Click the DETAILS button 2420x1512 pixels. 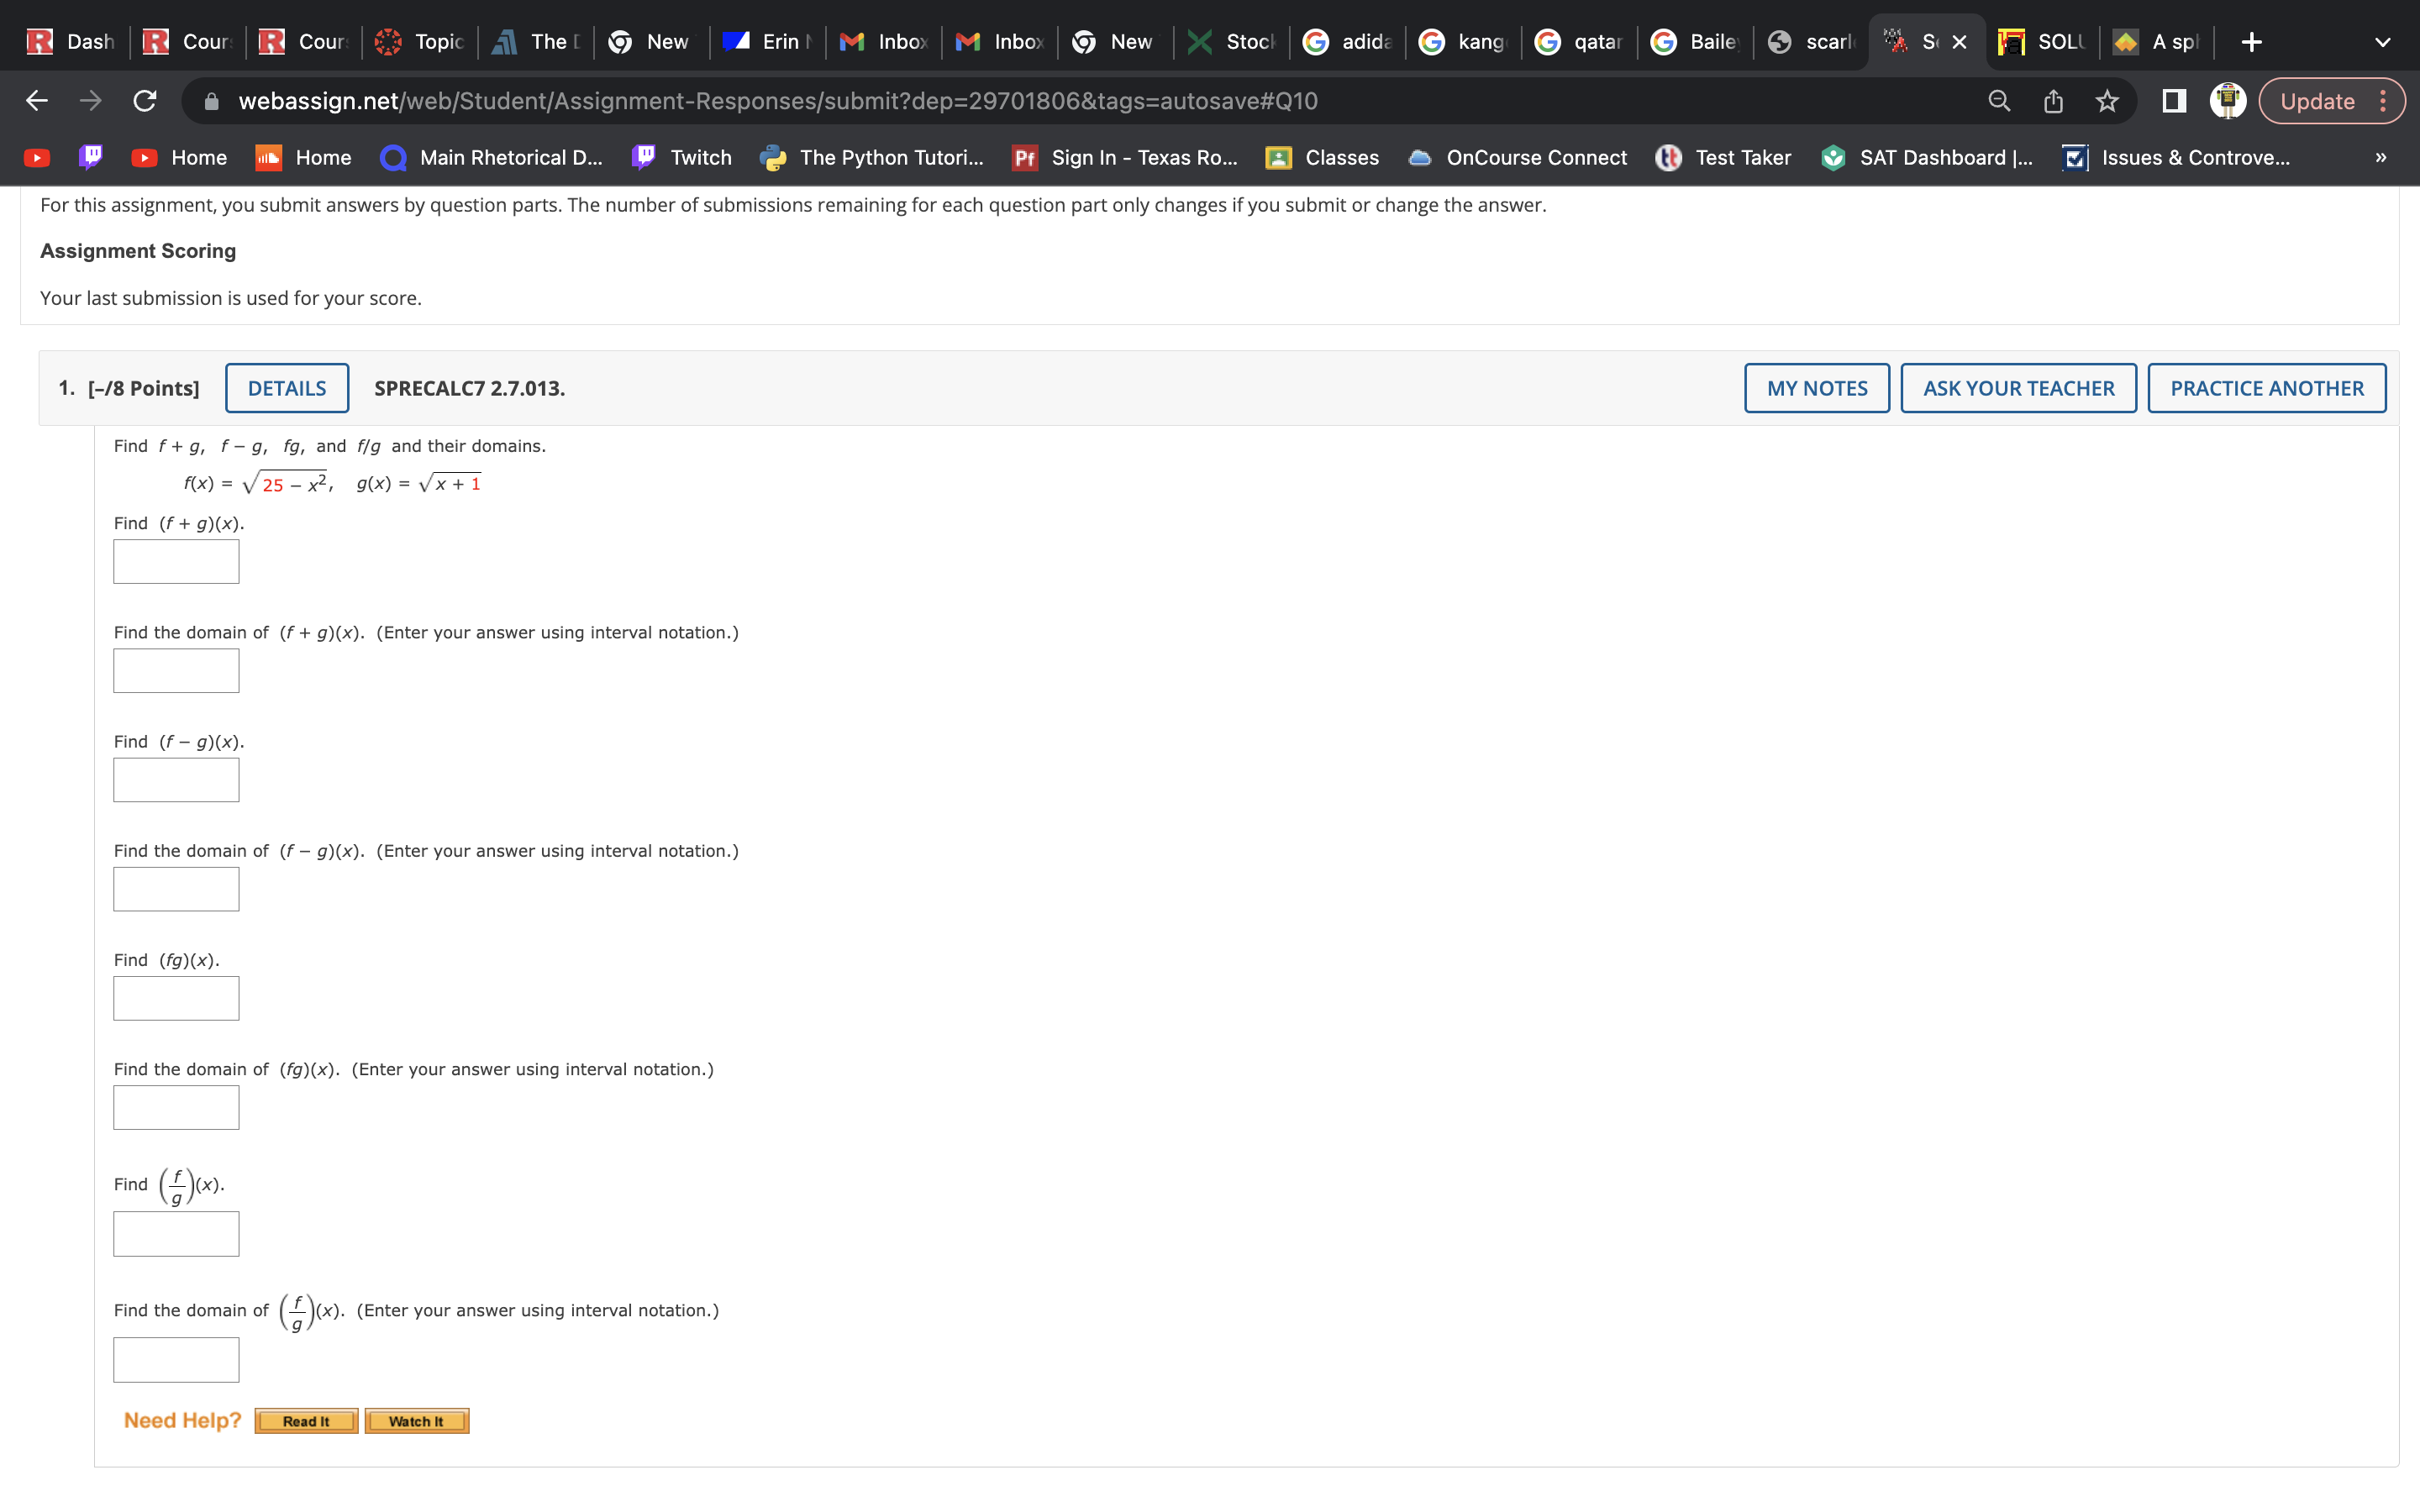tap(287, 388)
